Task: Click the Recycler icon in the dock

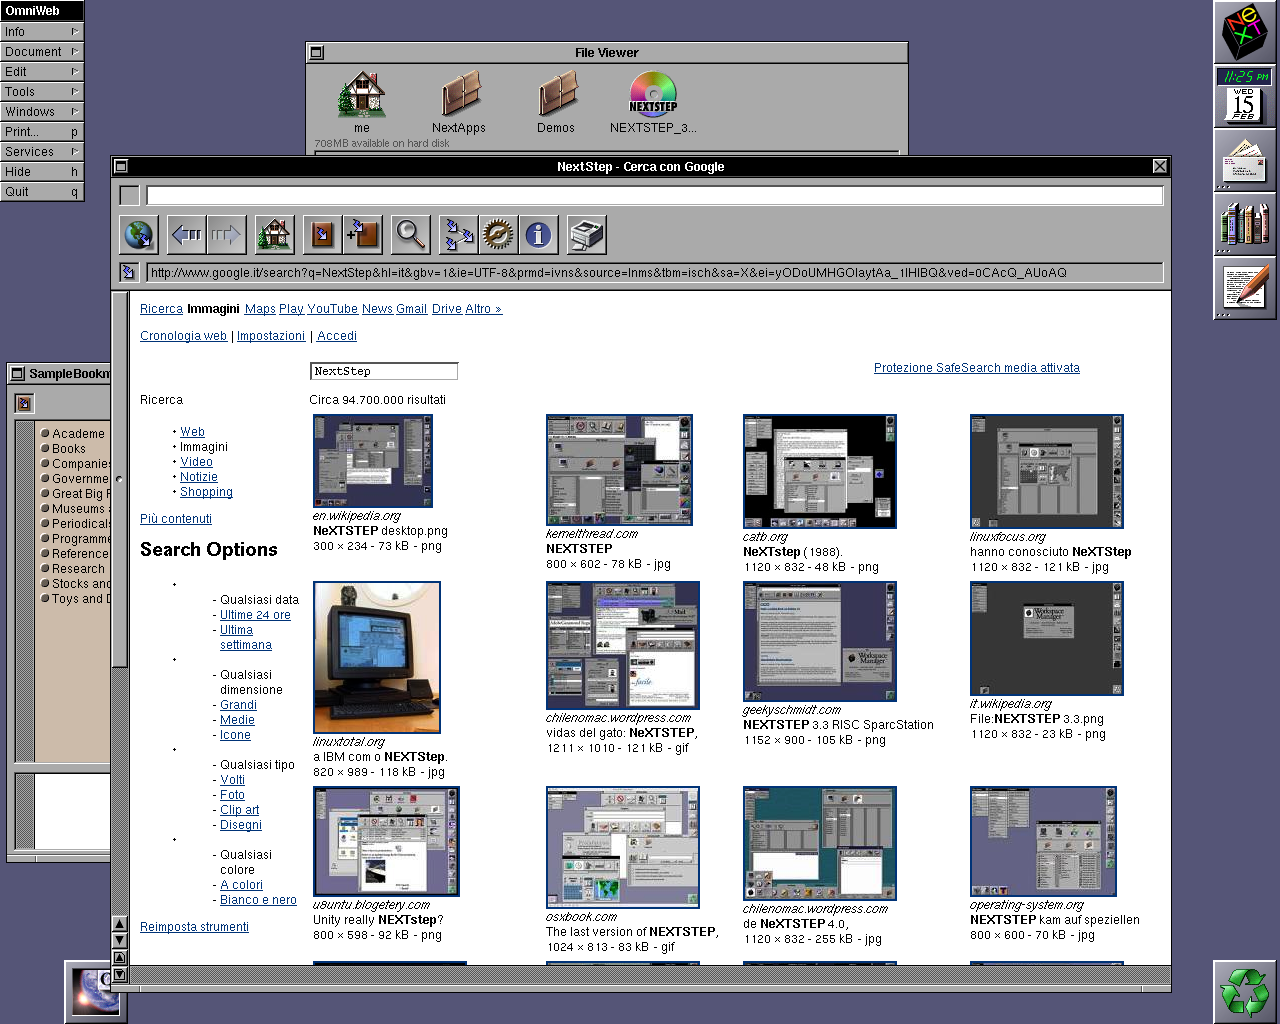Action: [1245, 992]
